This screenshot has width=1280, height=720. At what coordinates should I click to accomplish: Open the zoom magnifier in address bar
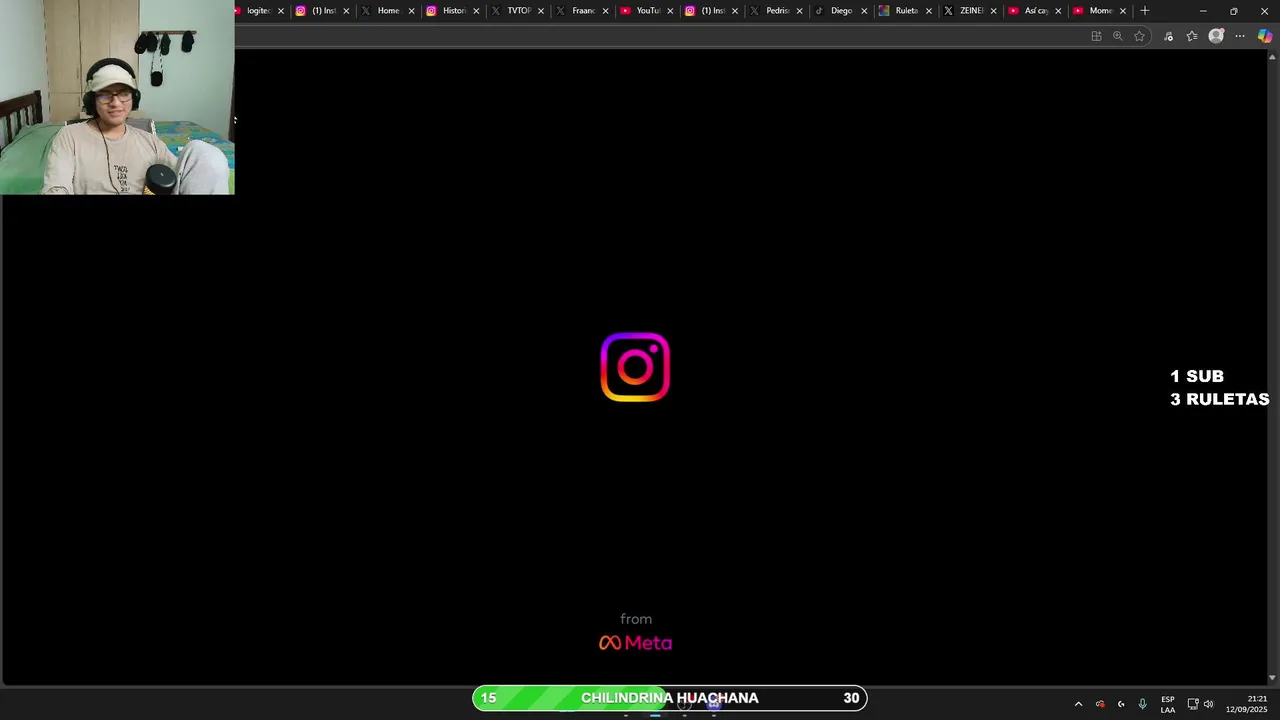1118,36
